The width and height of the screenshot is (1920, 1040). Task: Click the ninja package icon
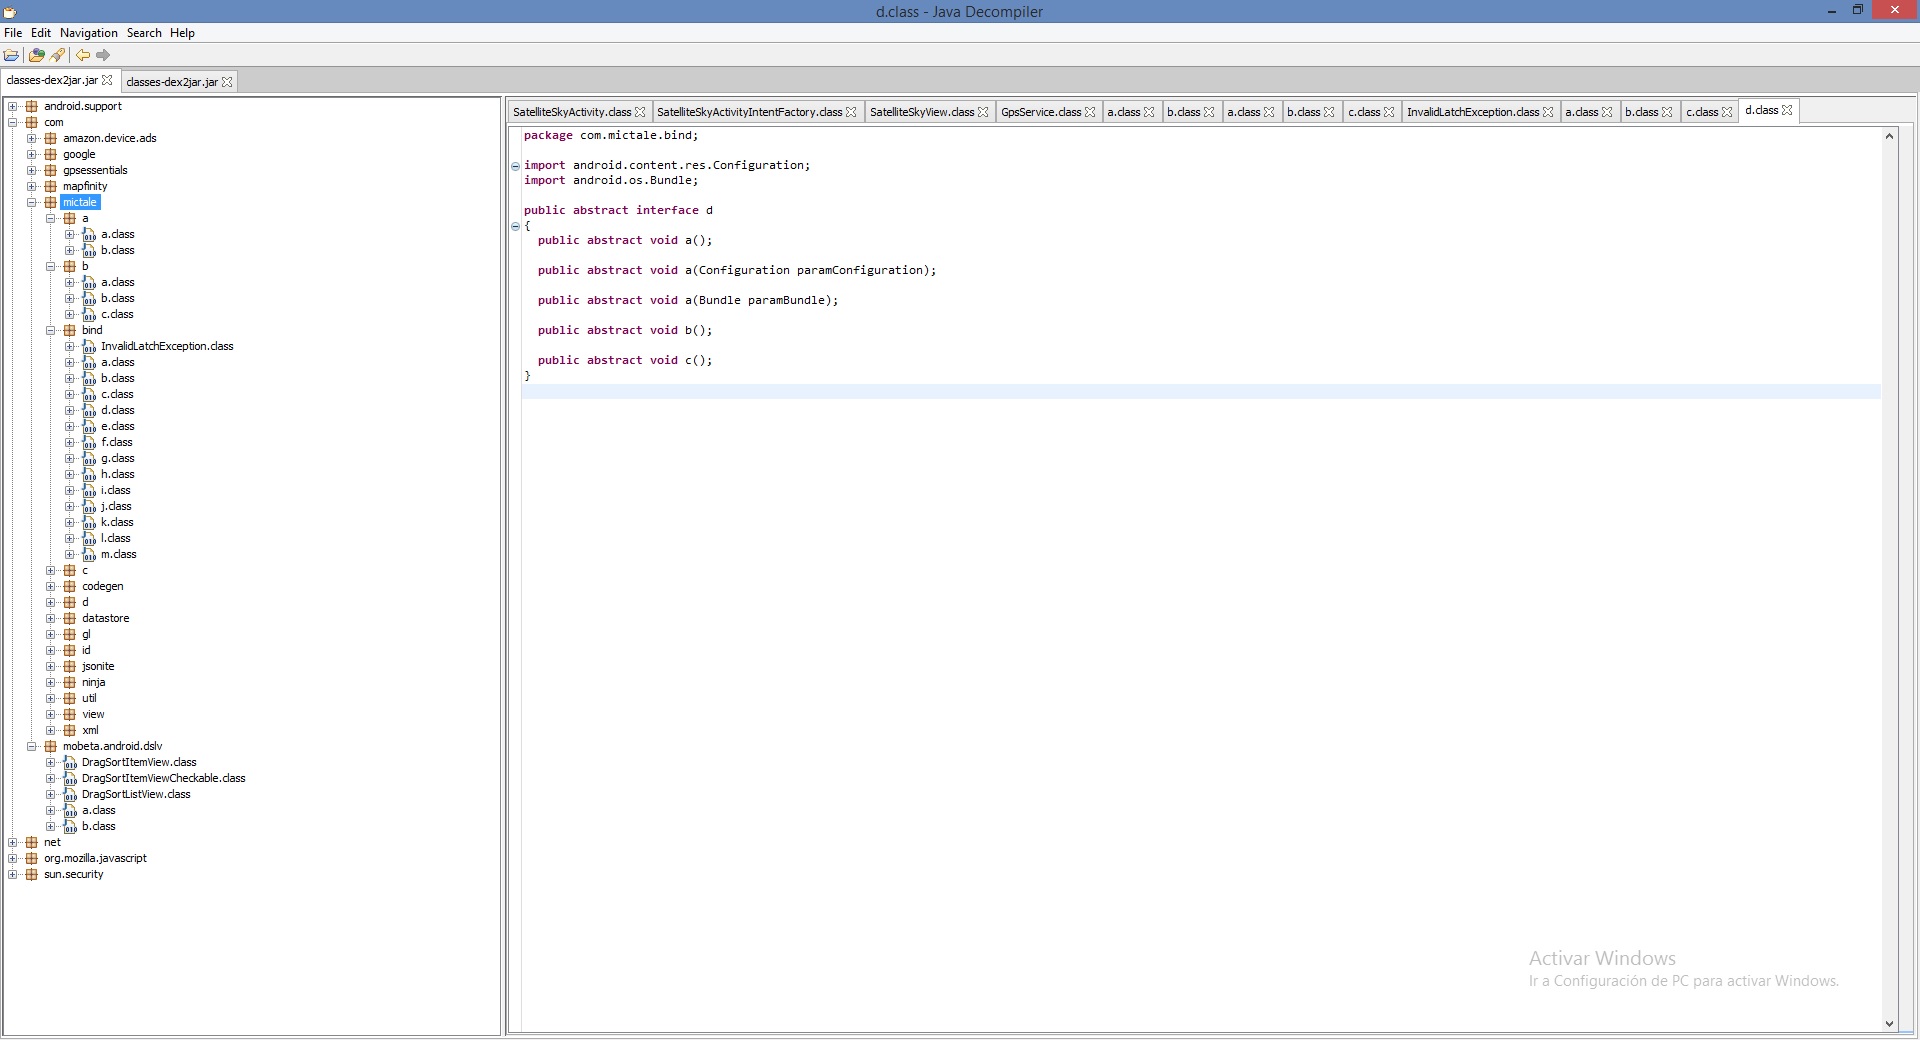[70, 682]
